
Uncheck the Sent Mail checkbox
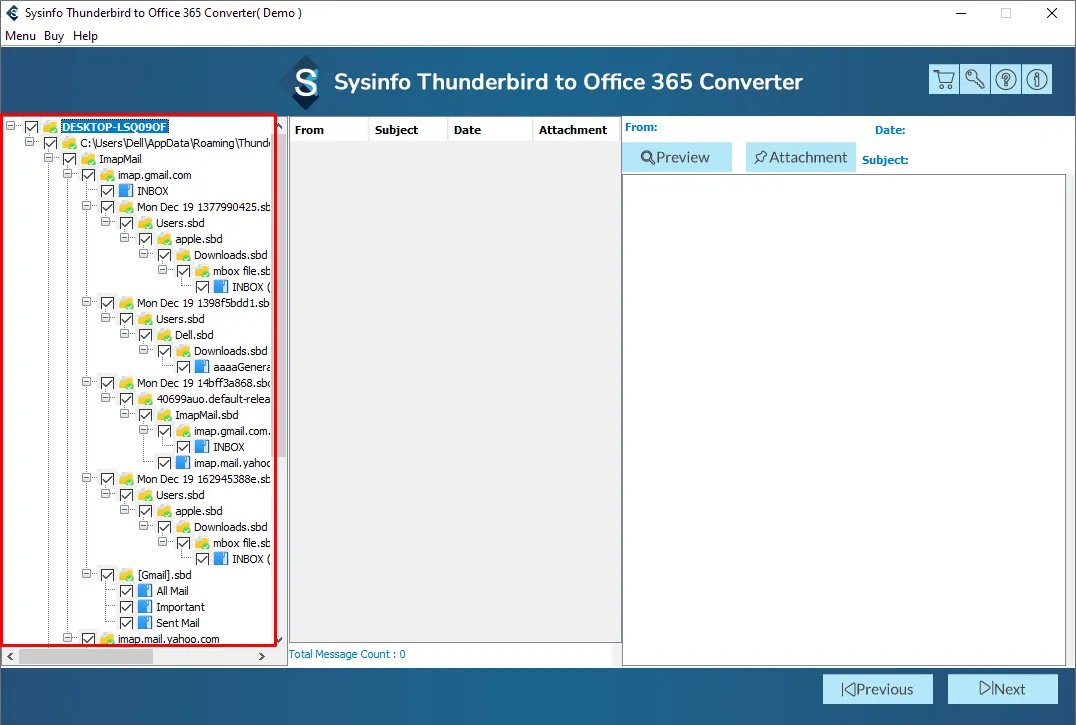coord(126,623)
